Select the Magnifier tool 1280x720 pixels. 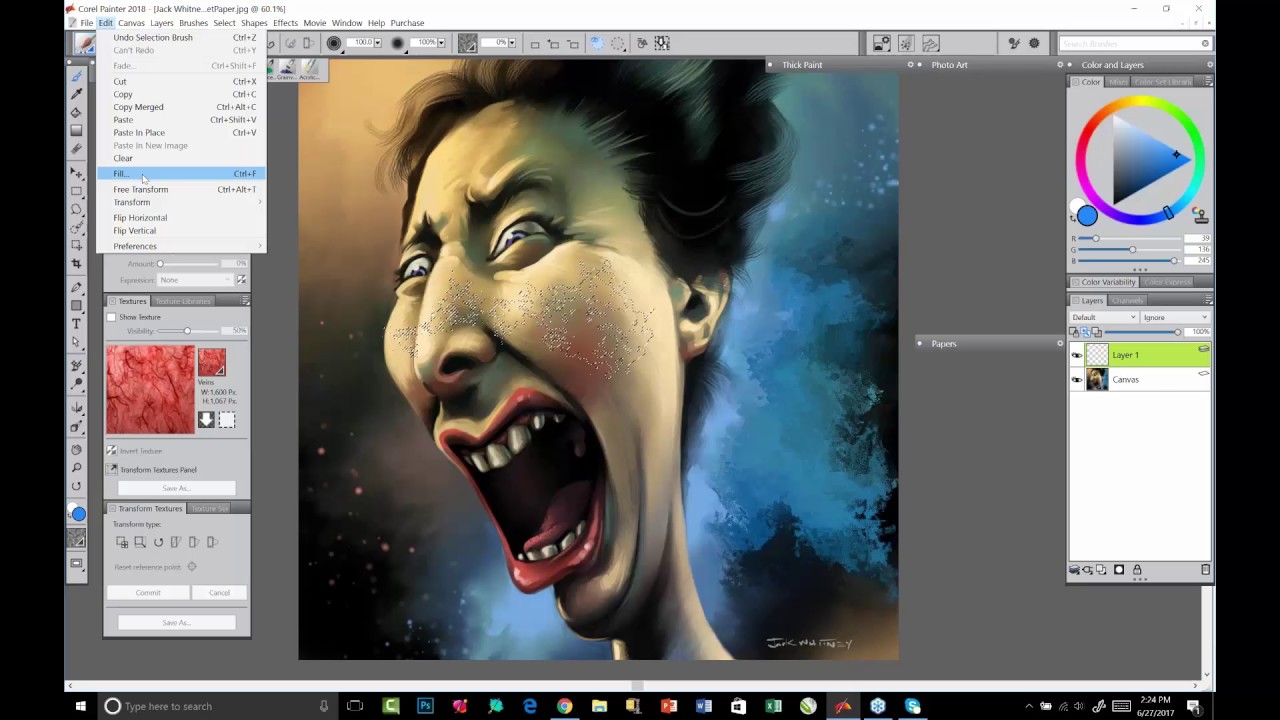[x=76, y=467]
